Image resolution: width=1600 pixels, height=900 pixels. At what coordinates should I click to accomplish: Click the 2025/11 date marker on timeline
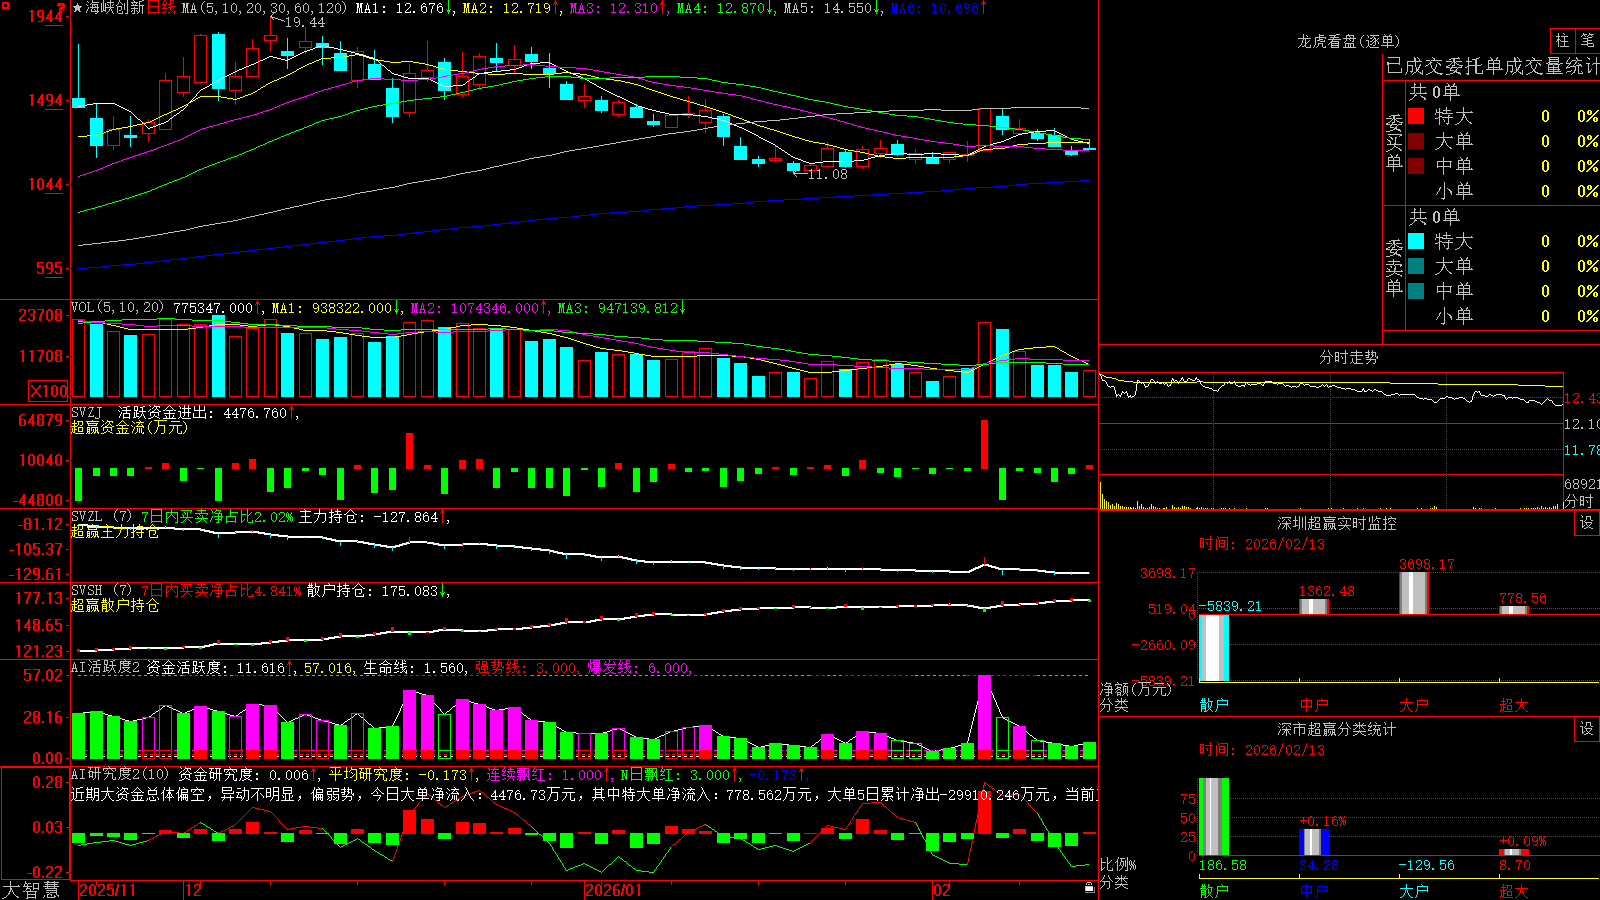(107, 890)
